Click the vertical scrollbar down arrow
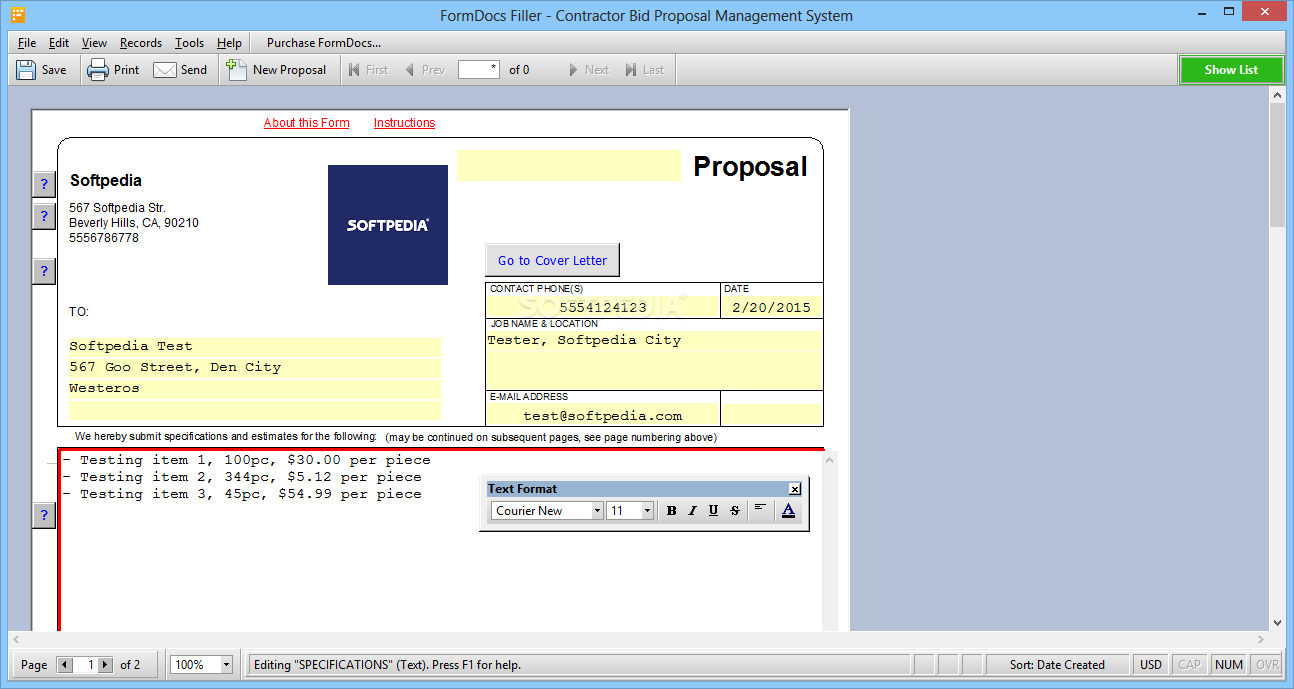 click(x=1277, y=622)
